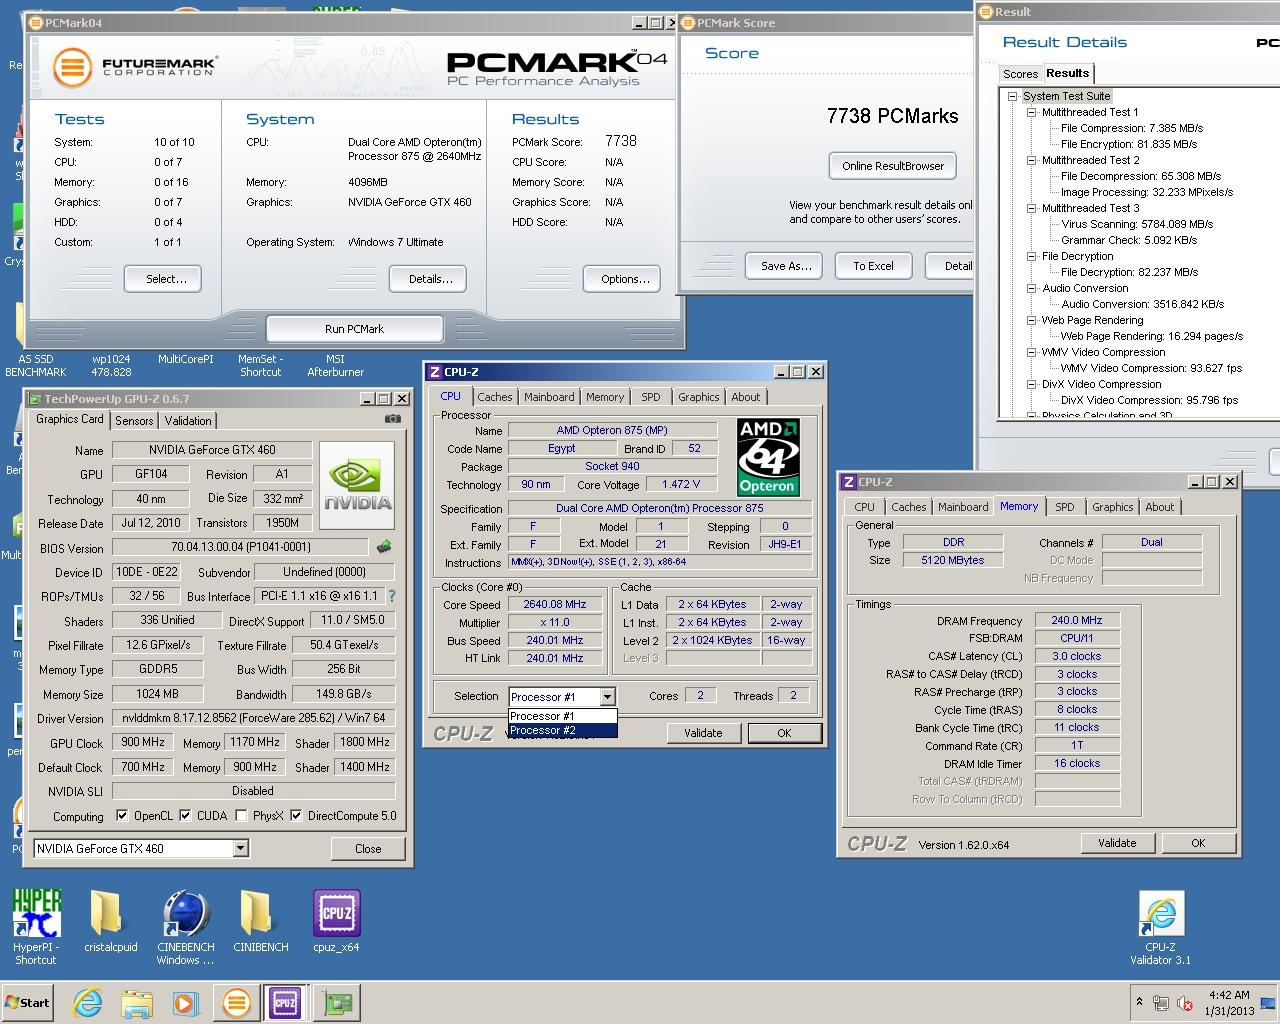Collapse the Web Page Rendering node
The width and height of the screenshot is (1280, 1024).
click(x=1031, y=320)
